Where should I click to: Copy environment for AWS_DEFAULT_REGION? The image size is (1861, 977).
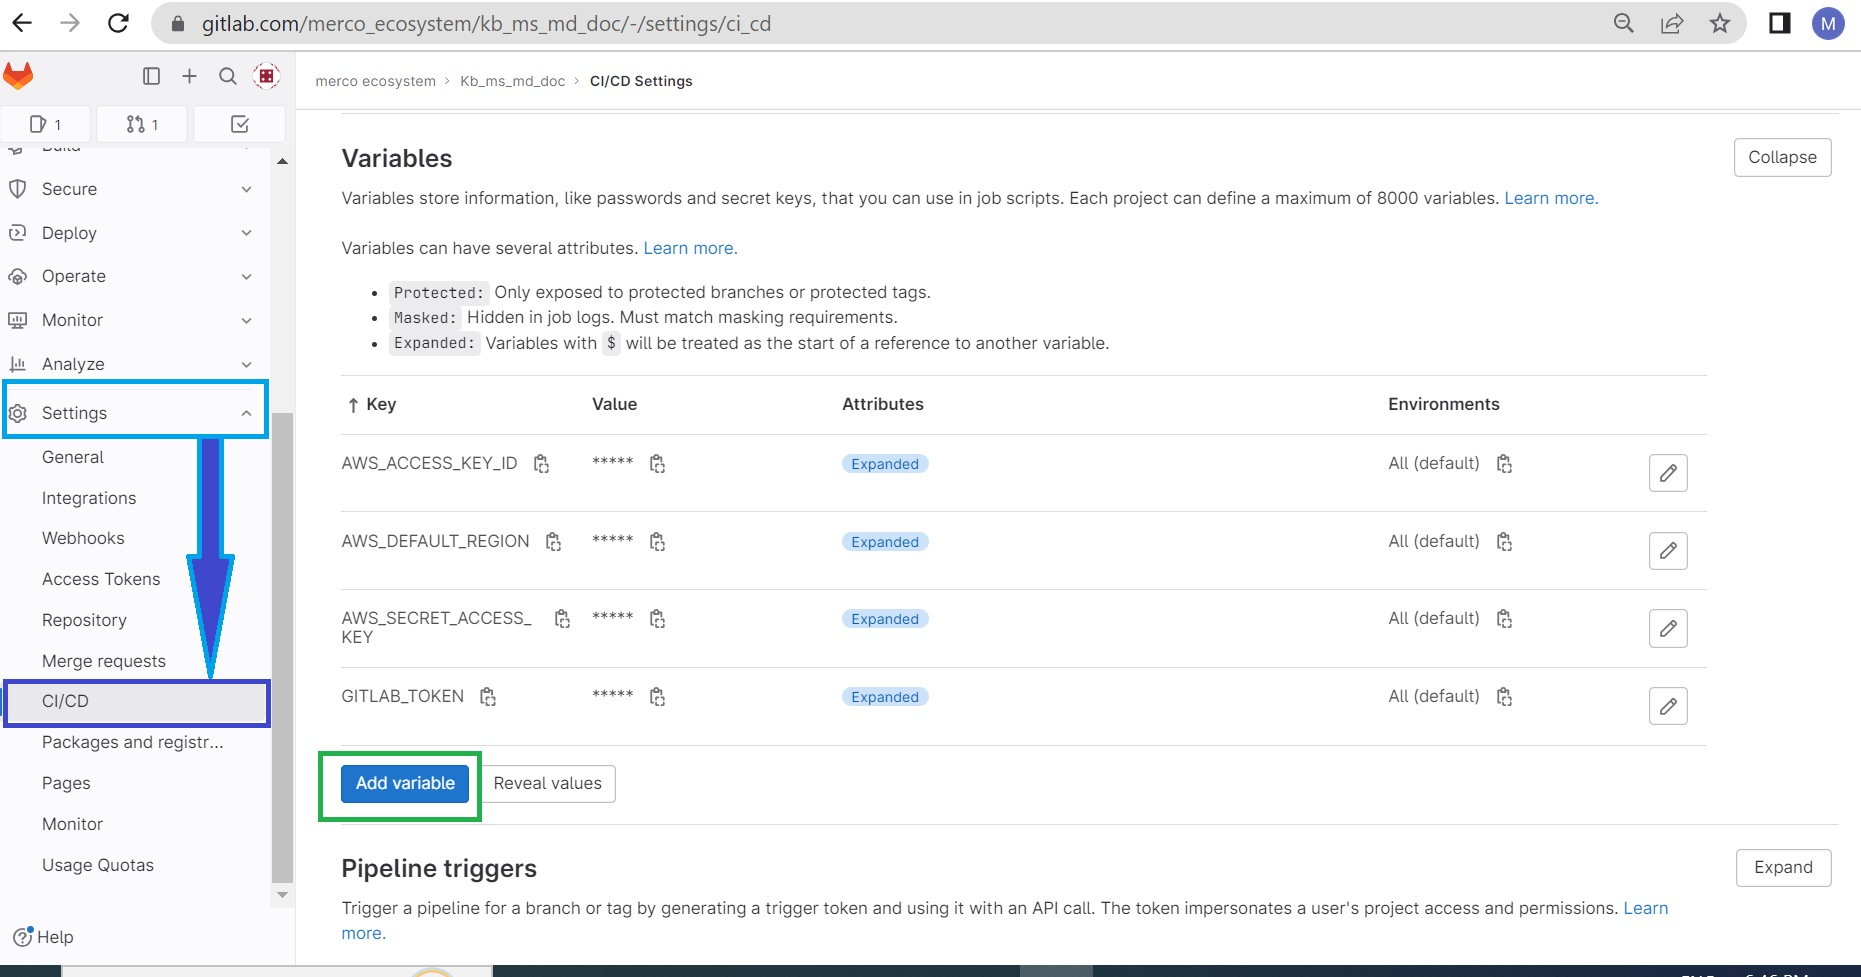pos(1504,542)
